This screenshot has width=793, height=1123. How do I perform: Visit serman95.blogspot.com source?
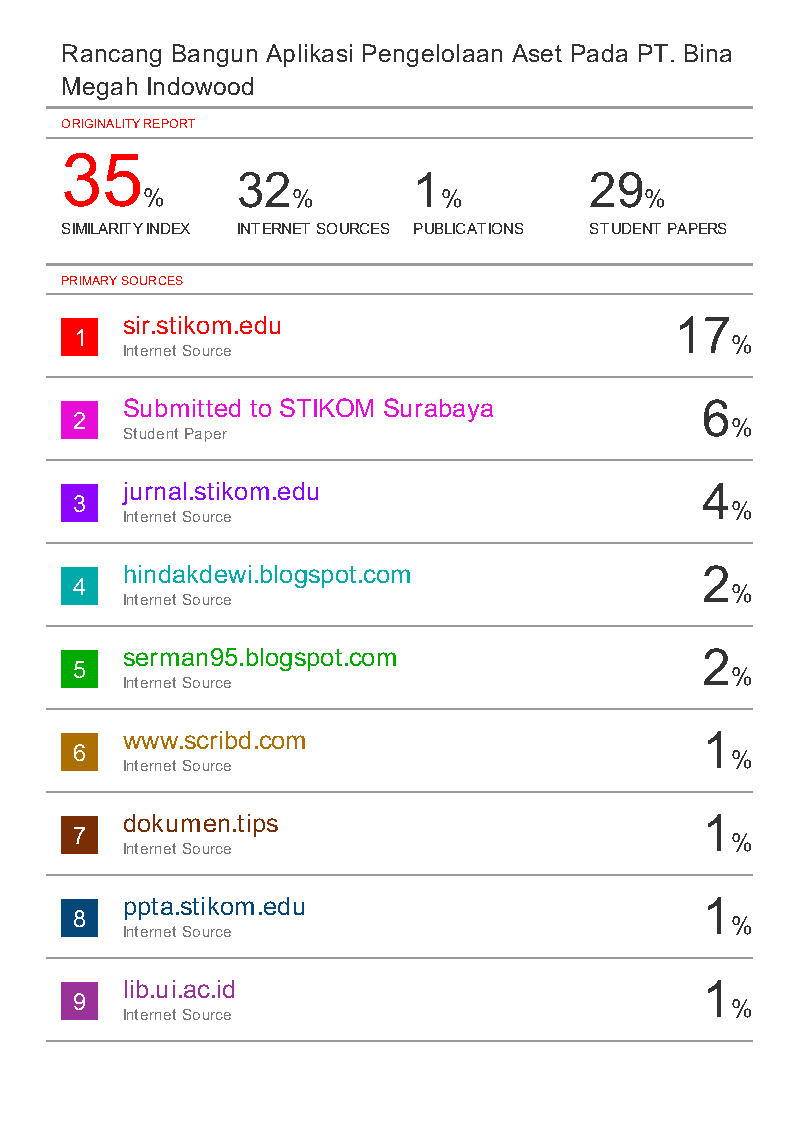(x=260, y=658)
